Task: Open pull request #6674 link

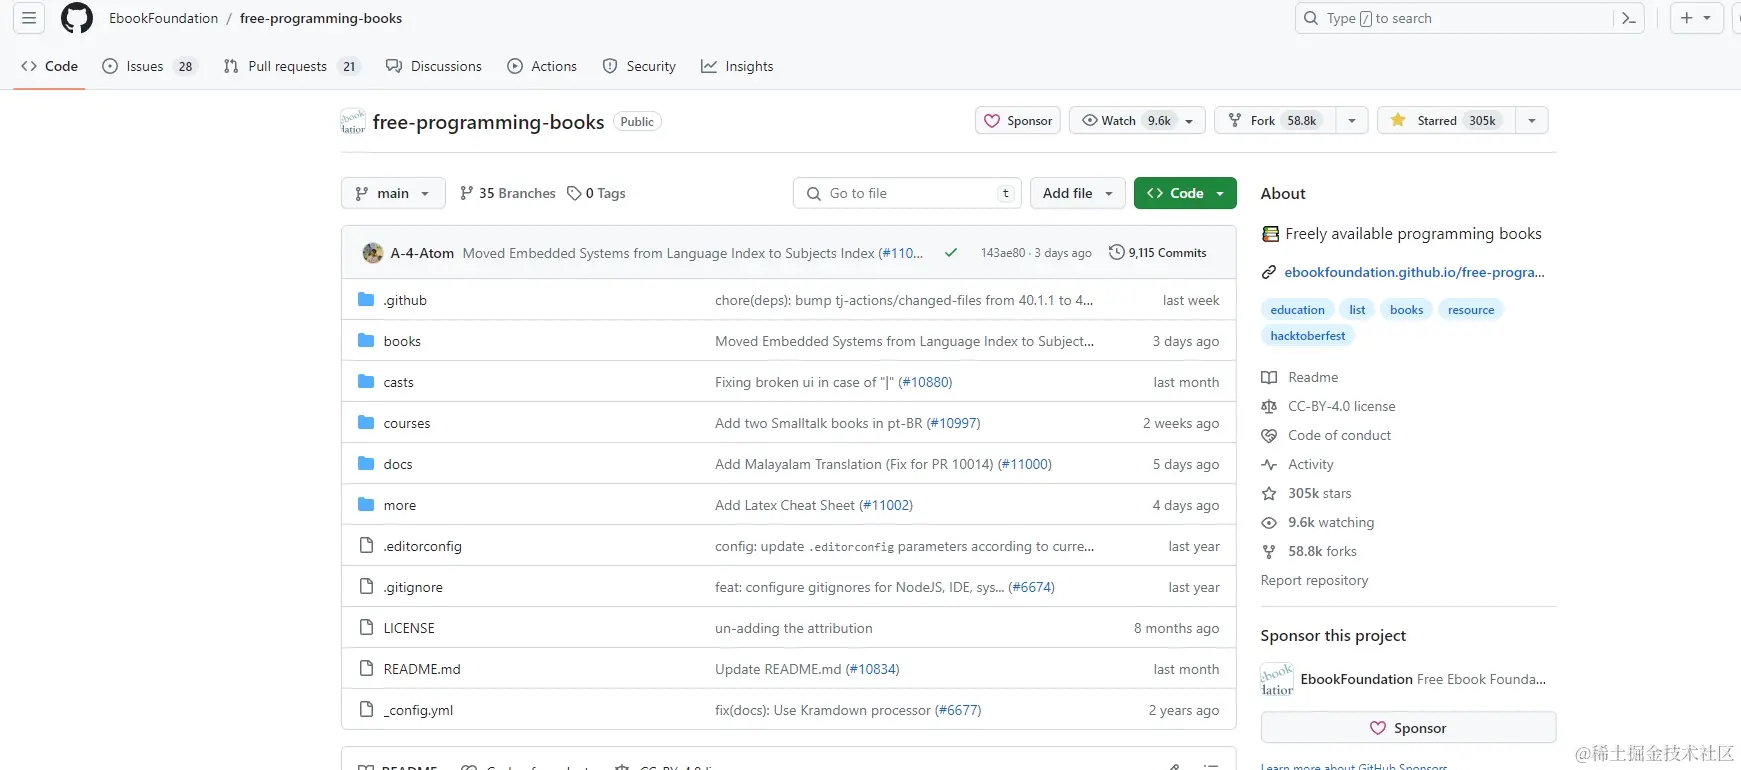Action: [x=1031, y=587]
